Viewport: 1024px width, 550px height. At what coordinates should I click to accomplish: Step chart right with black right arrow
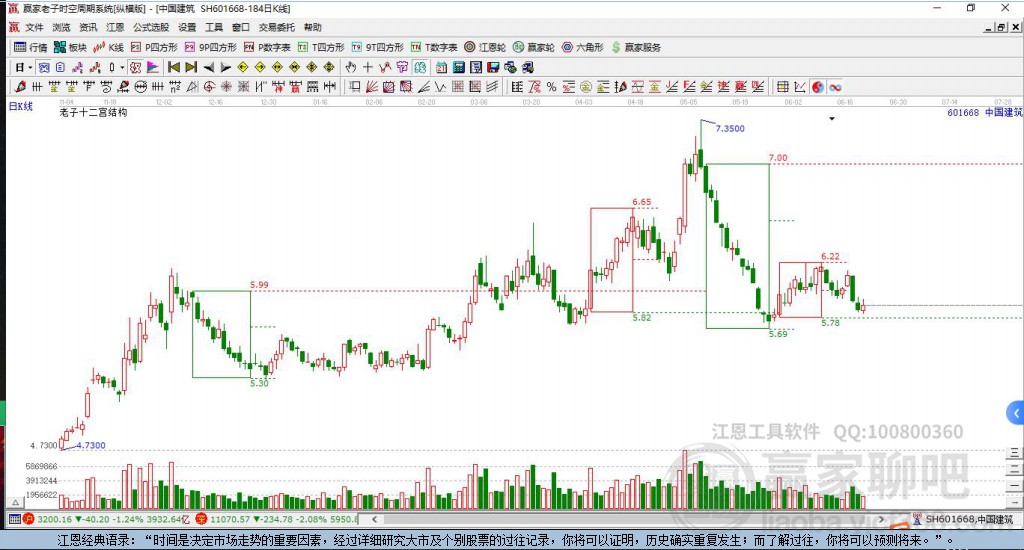(x=225, y=67)
